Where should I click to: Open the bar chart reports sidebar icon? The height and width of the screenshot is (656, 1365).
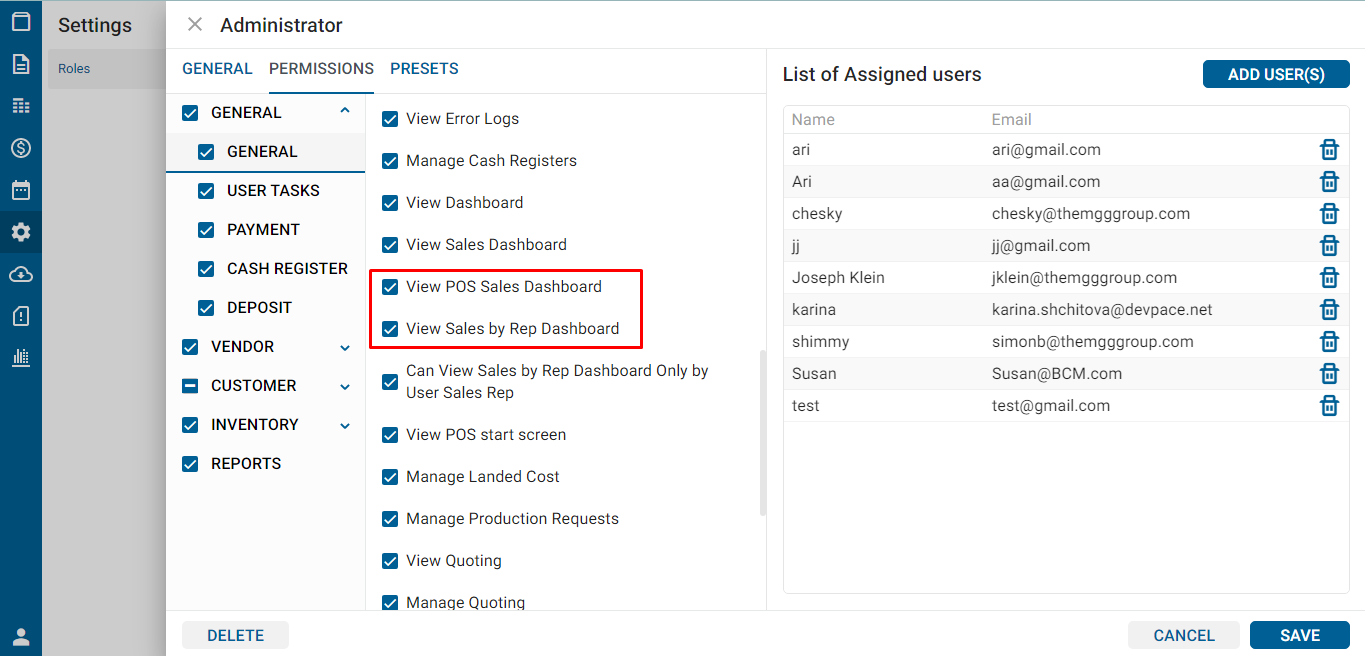21,357
